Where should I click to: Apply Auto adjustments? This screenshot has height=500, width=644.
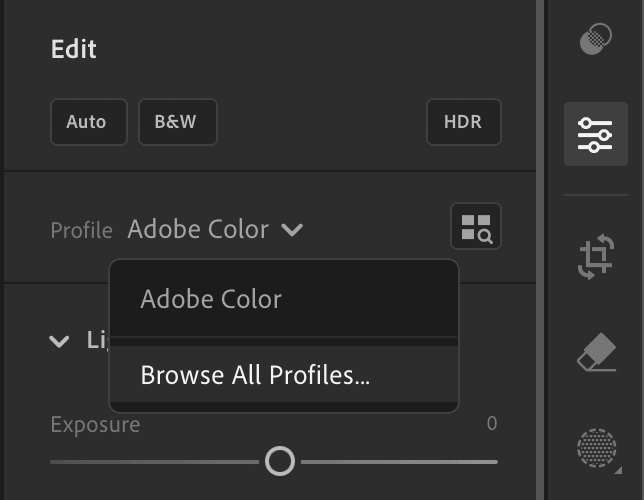[x=89, y=122]
